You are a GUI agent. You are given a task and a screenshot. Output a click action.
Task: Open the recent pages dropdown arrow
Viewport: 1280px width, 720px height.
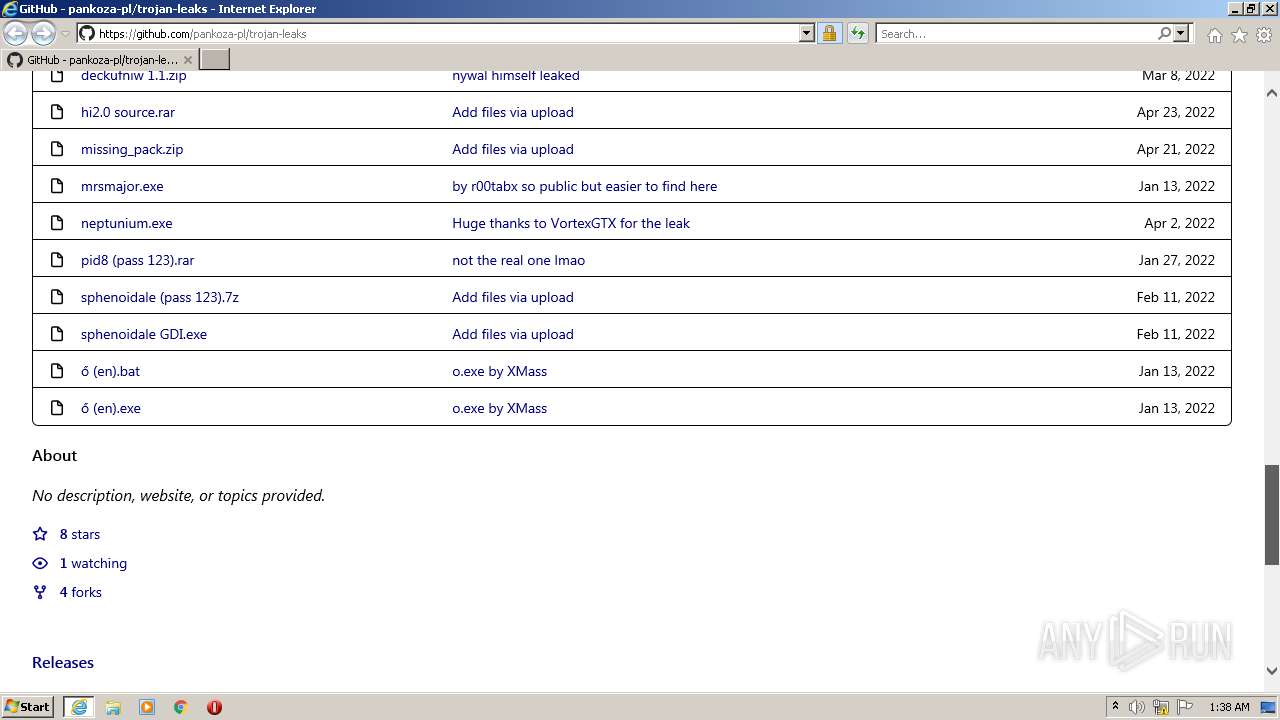(x=65, y=34)
